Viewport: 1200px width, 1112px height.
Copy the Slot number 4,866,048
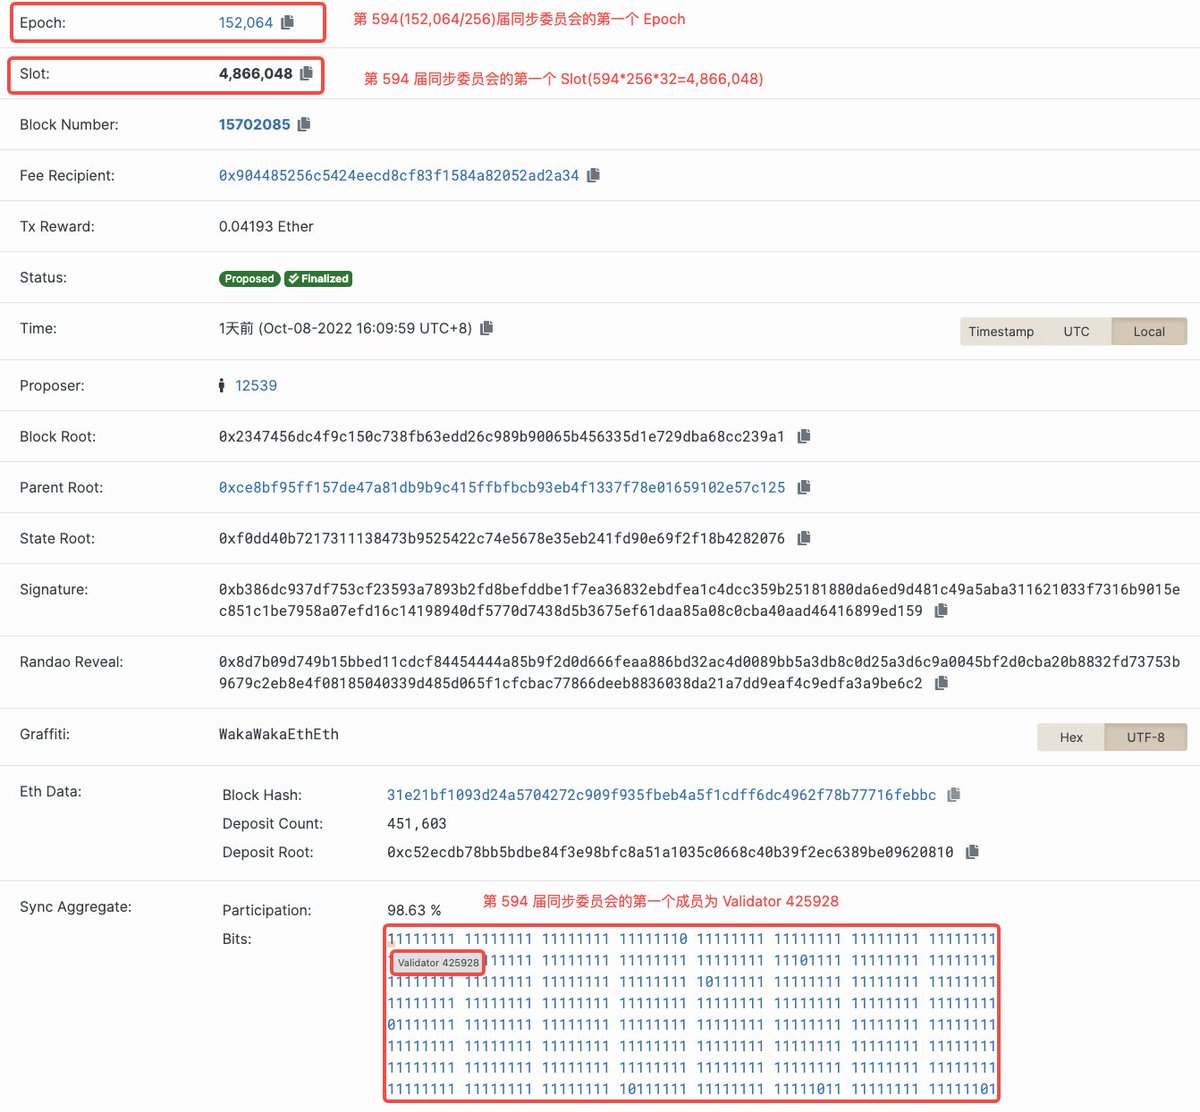[308, 73]
